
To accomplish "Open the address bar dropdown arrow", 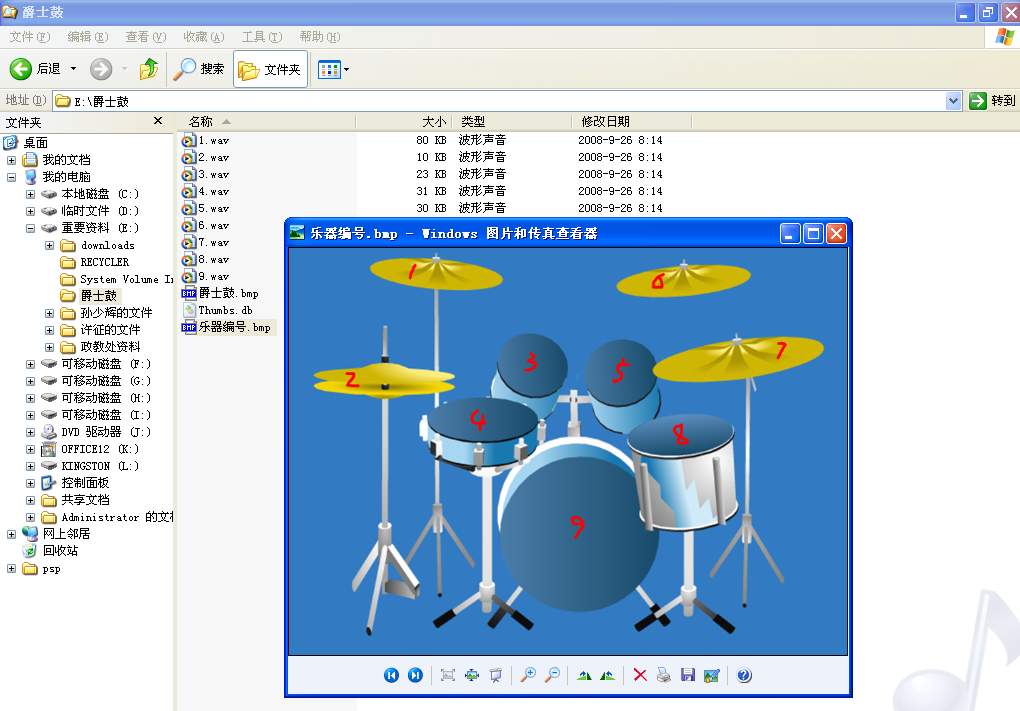I will pyautogui.click(x=953, y=101).
